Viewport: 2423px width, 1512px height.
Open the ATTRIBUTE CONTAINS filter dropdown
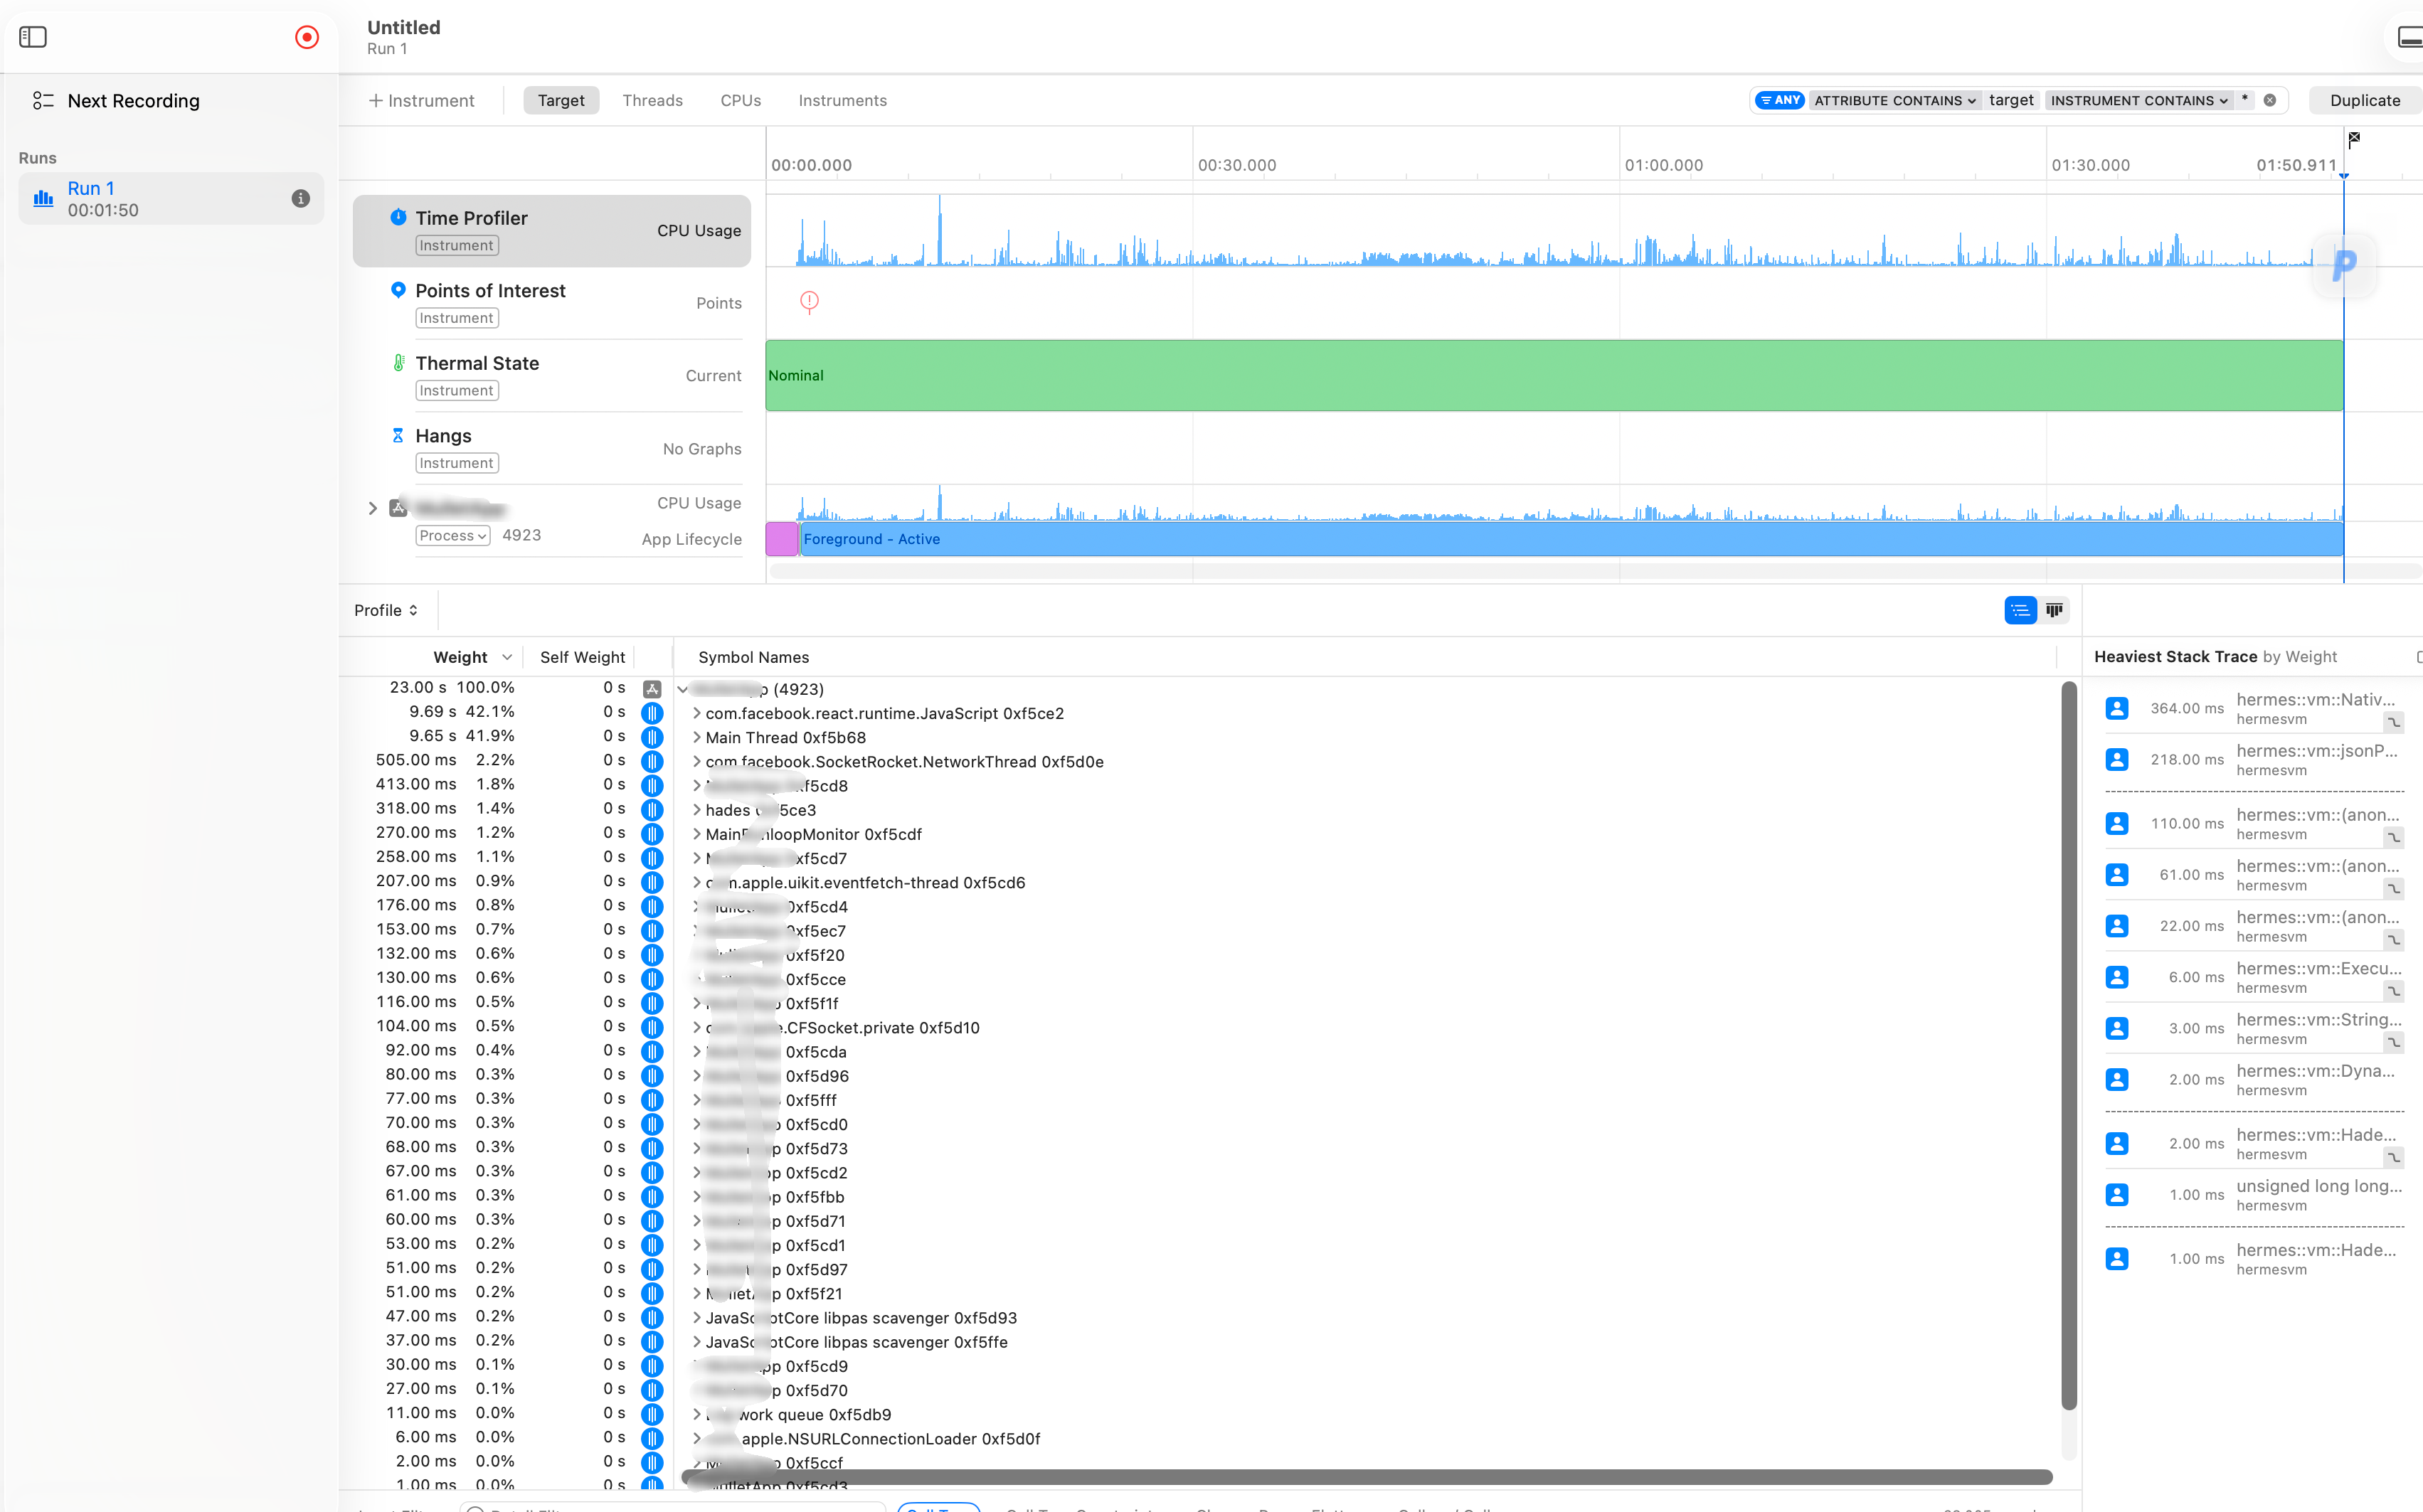click(1894, 100)
